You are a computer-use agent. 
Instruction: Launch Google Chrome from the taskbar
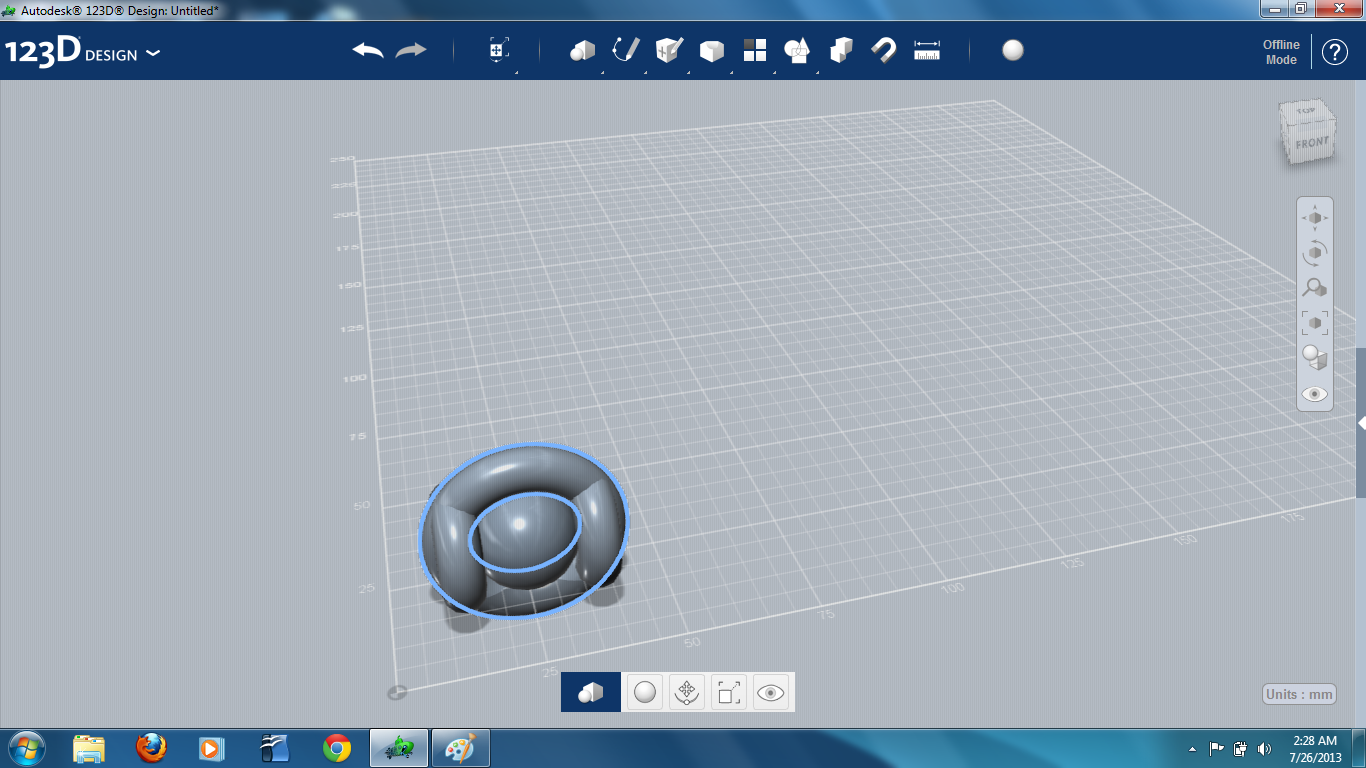pos(337,748)
